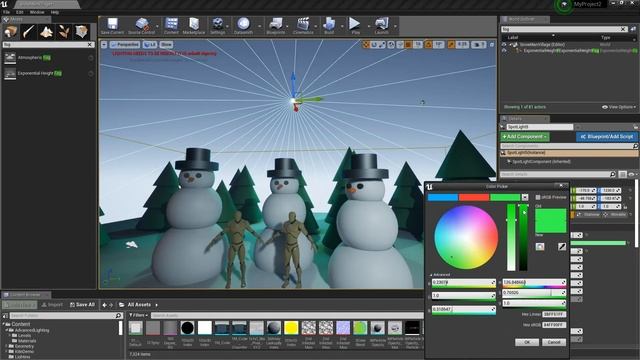The width and height of the screenshot is (640, 360).
Task: Click search icon in Search Folders box
Action: [118, 316]
